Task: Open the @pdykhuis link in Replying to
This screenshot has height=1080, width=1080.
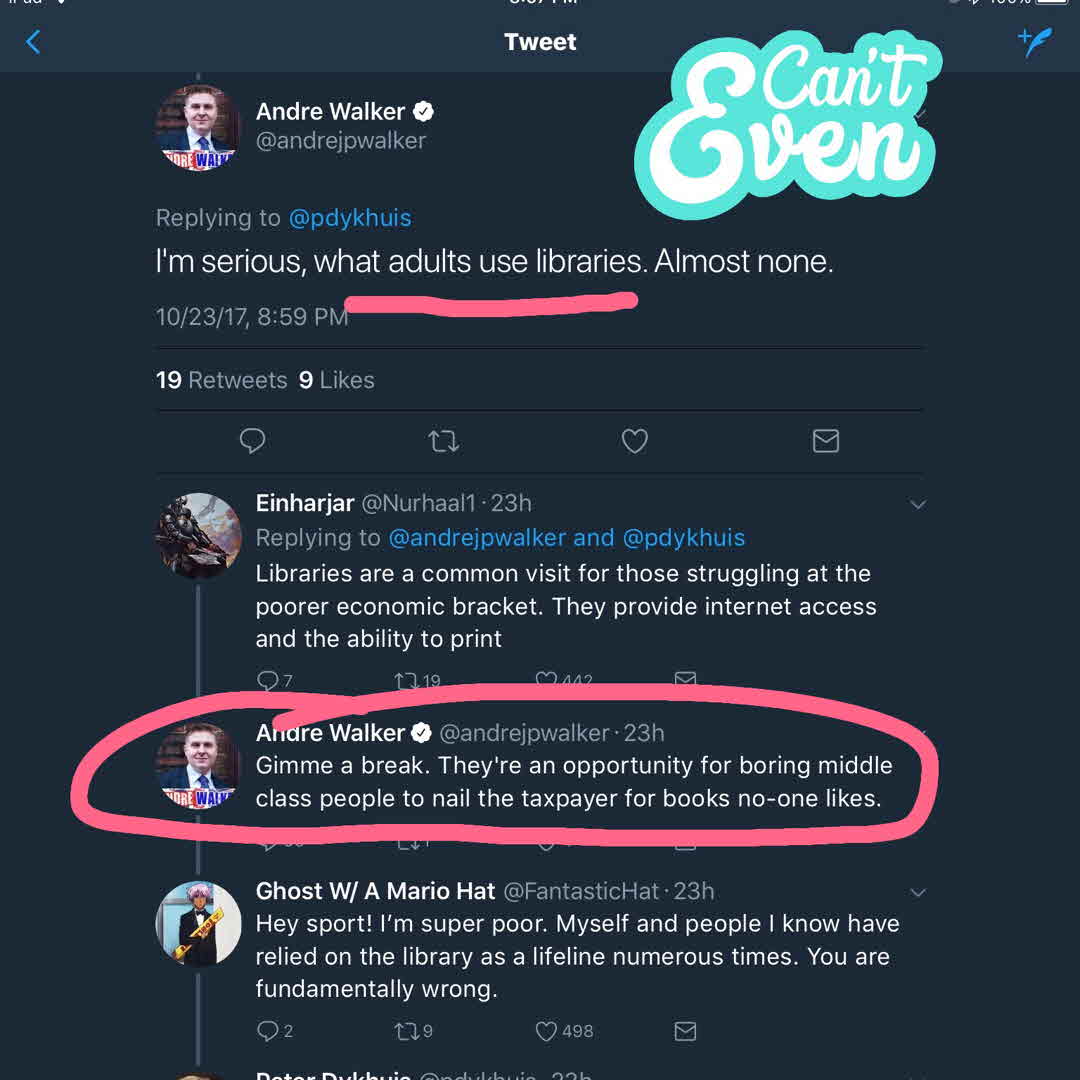Action: (x=350, y=218)
